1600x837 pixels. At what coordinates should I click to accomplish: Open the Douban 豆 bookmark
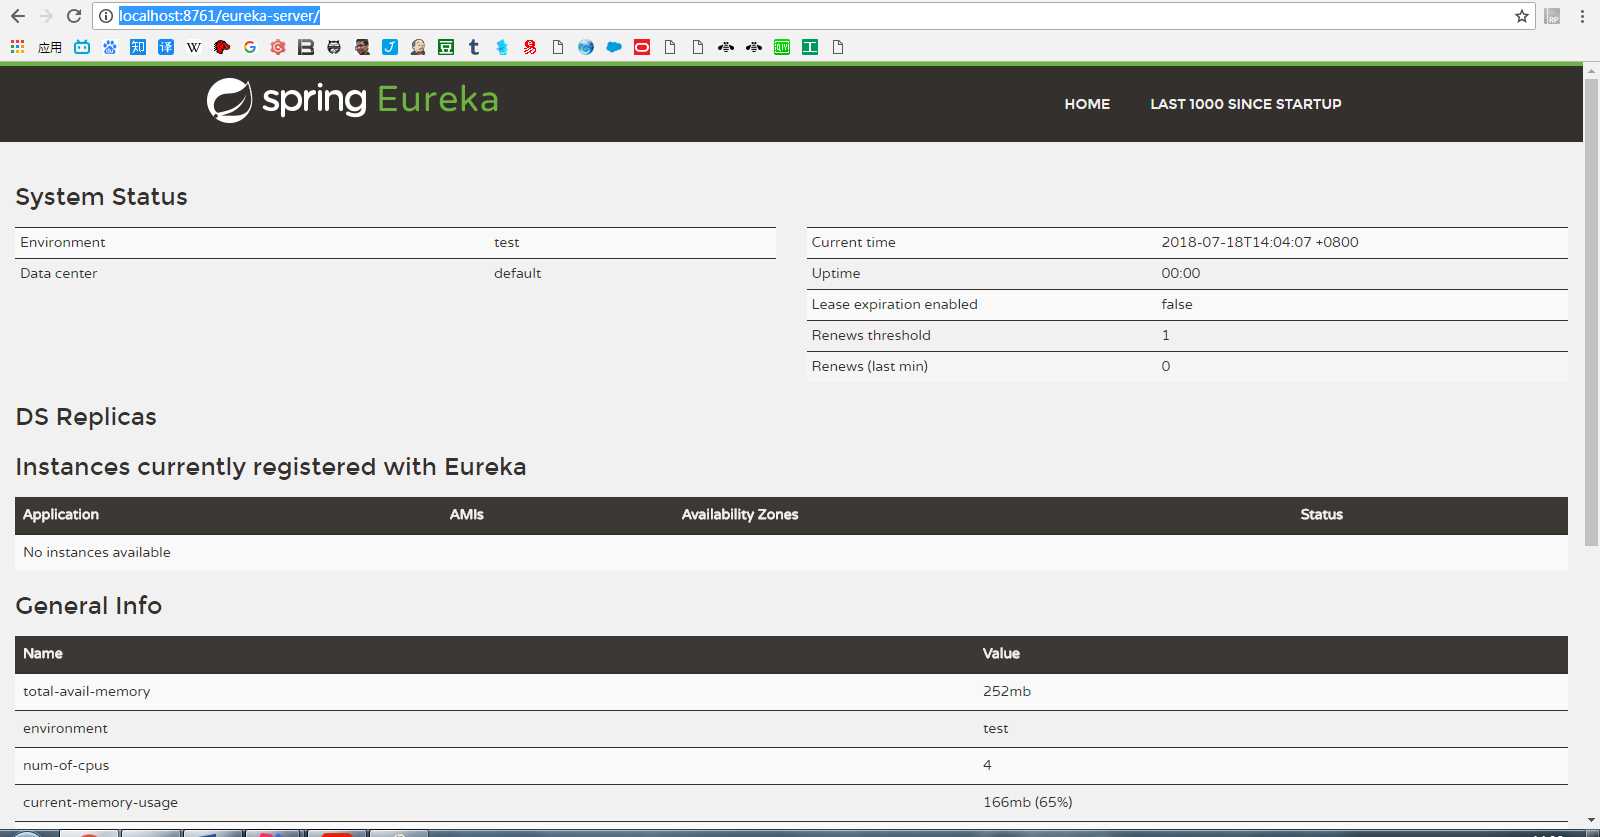pyautogui.click(x=446, y=47)
